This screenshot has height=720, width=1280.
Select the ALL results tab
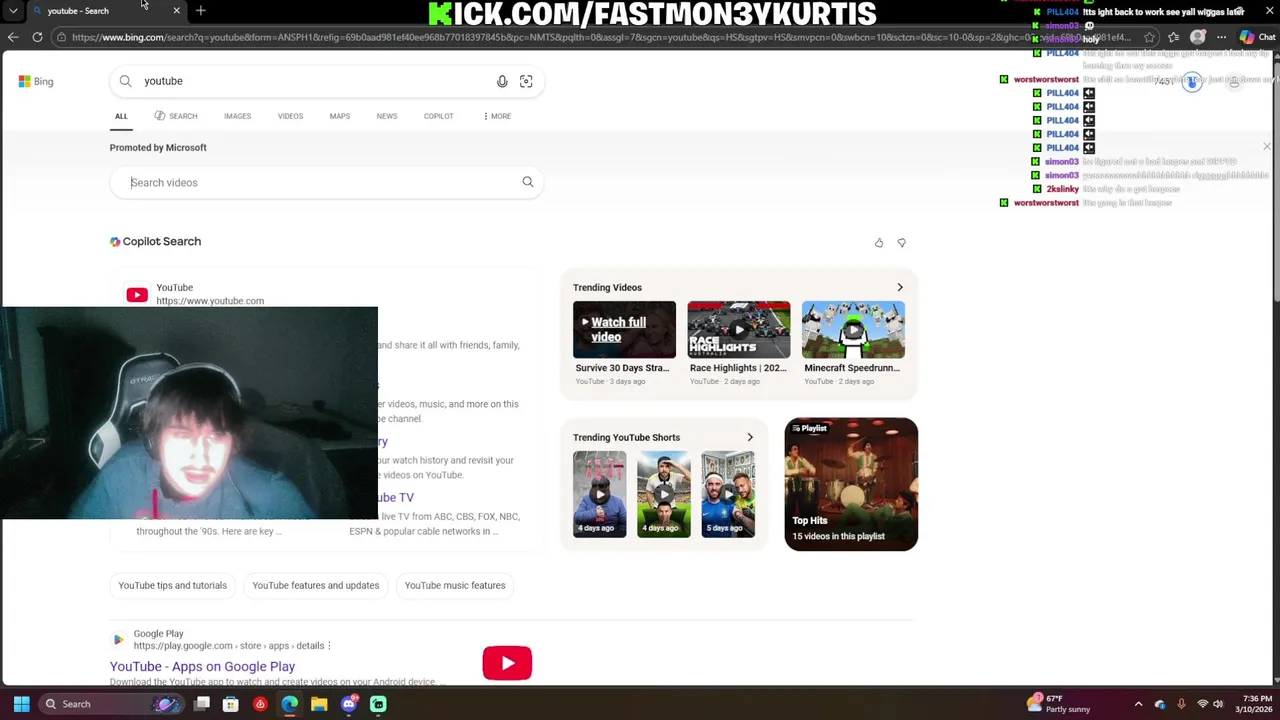click(x=121, y=116)
